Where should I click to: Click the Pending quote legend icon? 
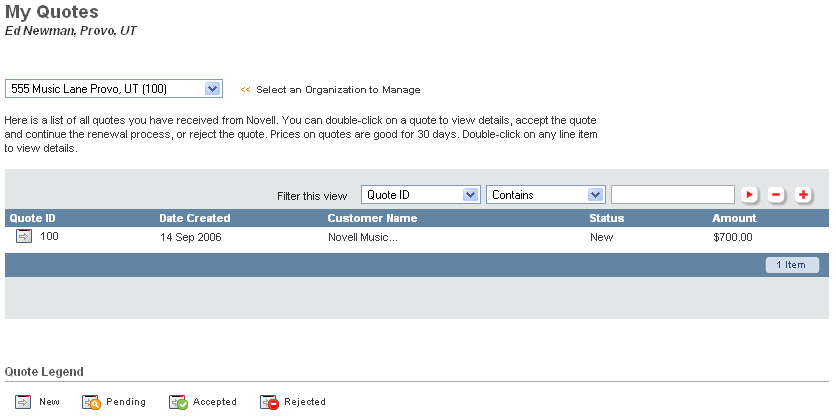pos(91,402)
